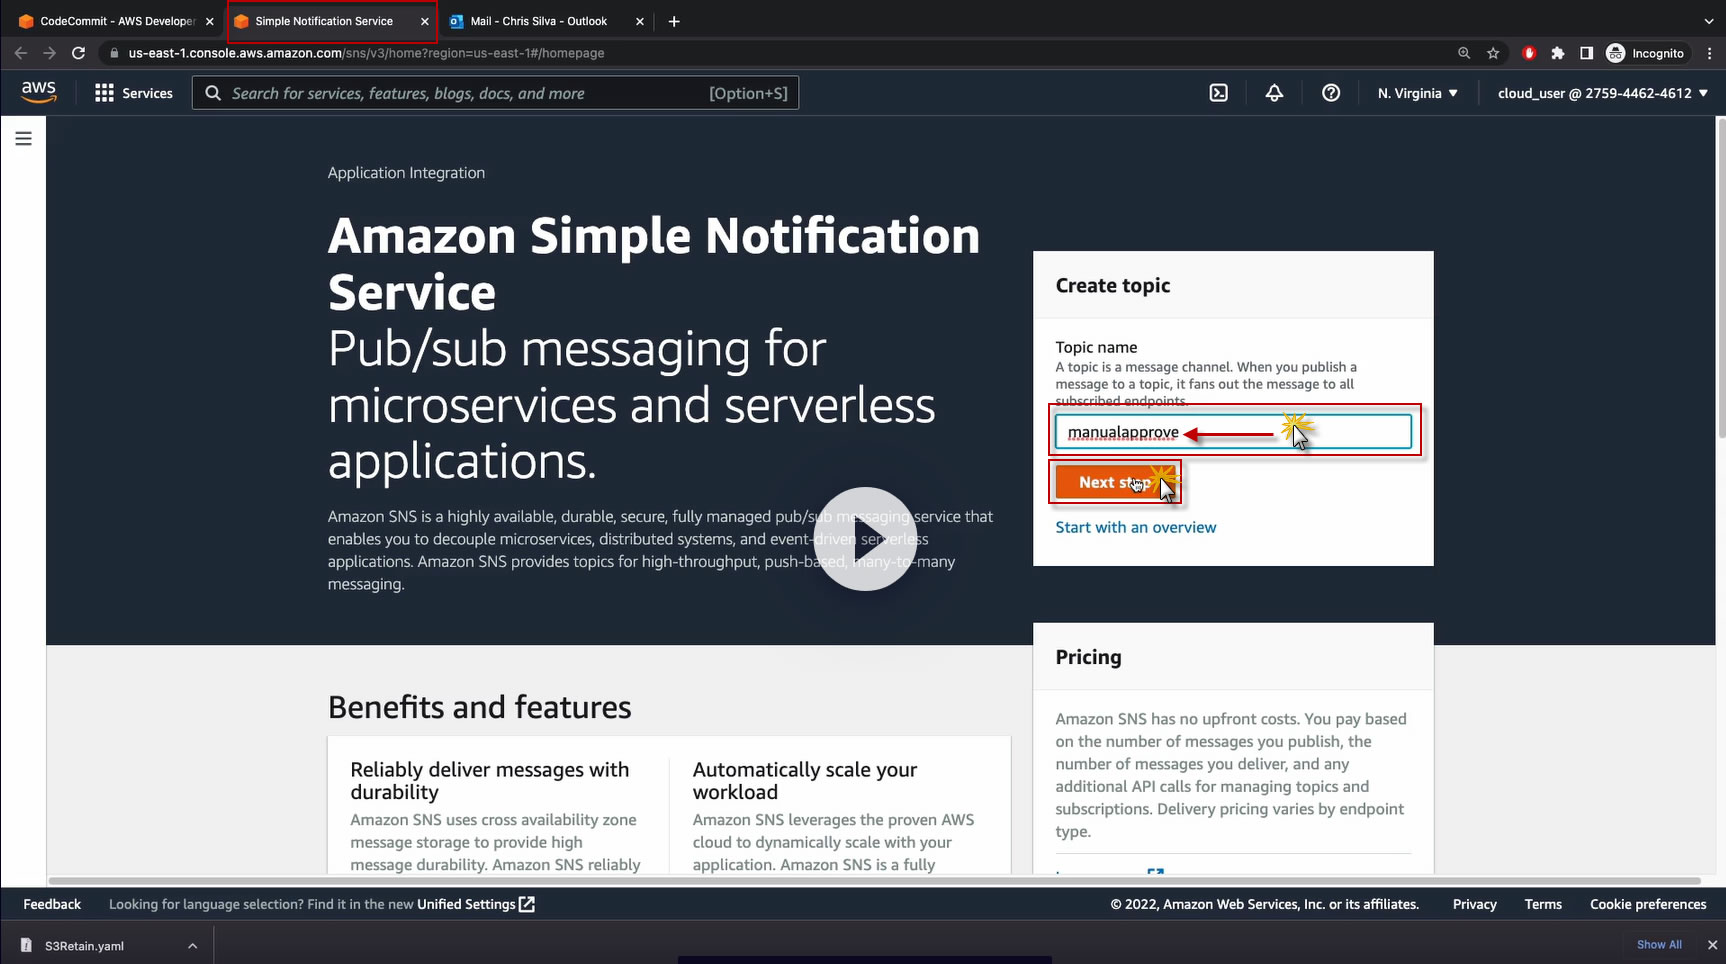
Task: Click Show All downloads
Action: pos(1659,945)
